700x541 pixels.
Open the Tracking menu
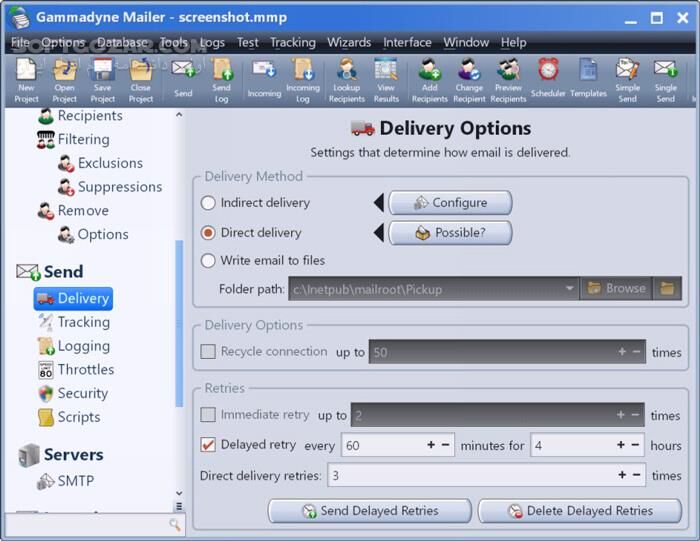(292, 42)
